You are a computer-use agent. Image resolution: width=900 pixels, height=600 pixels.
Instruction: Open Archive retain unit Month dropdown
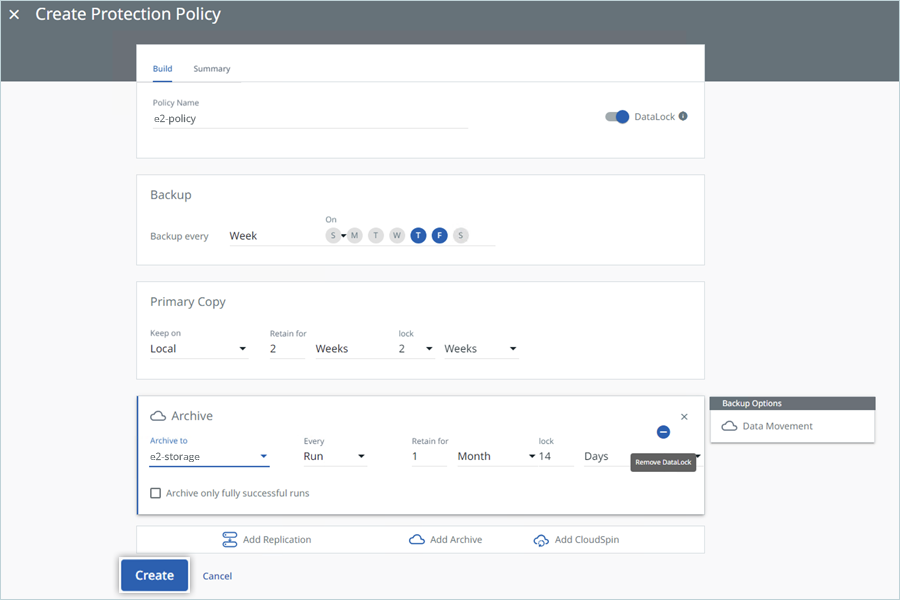tap(496, 456)
